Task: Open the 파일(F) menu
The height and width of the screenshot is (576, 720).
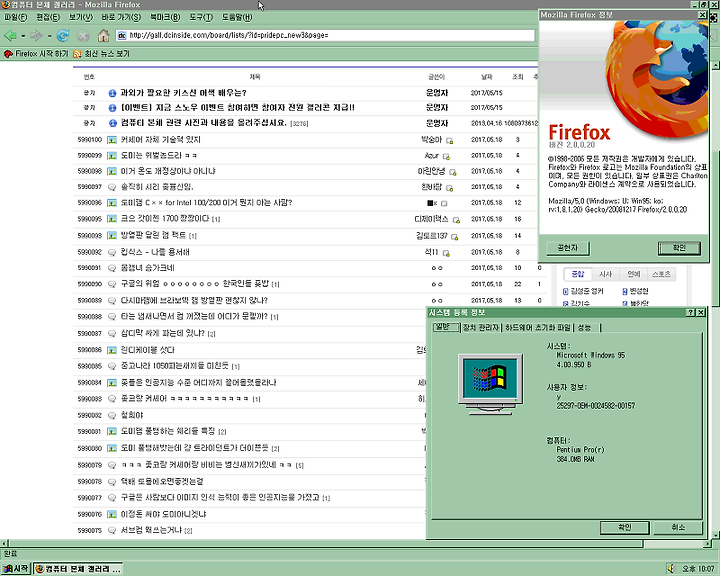Action: pyautogui.click(x=16, y=17)
